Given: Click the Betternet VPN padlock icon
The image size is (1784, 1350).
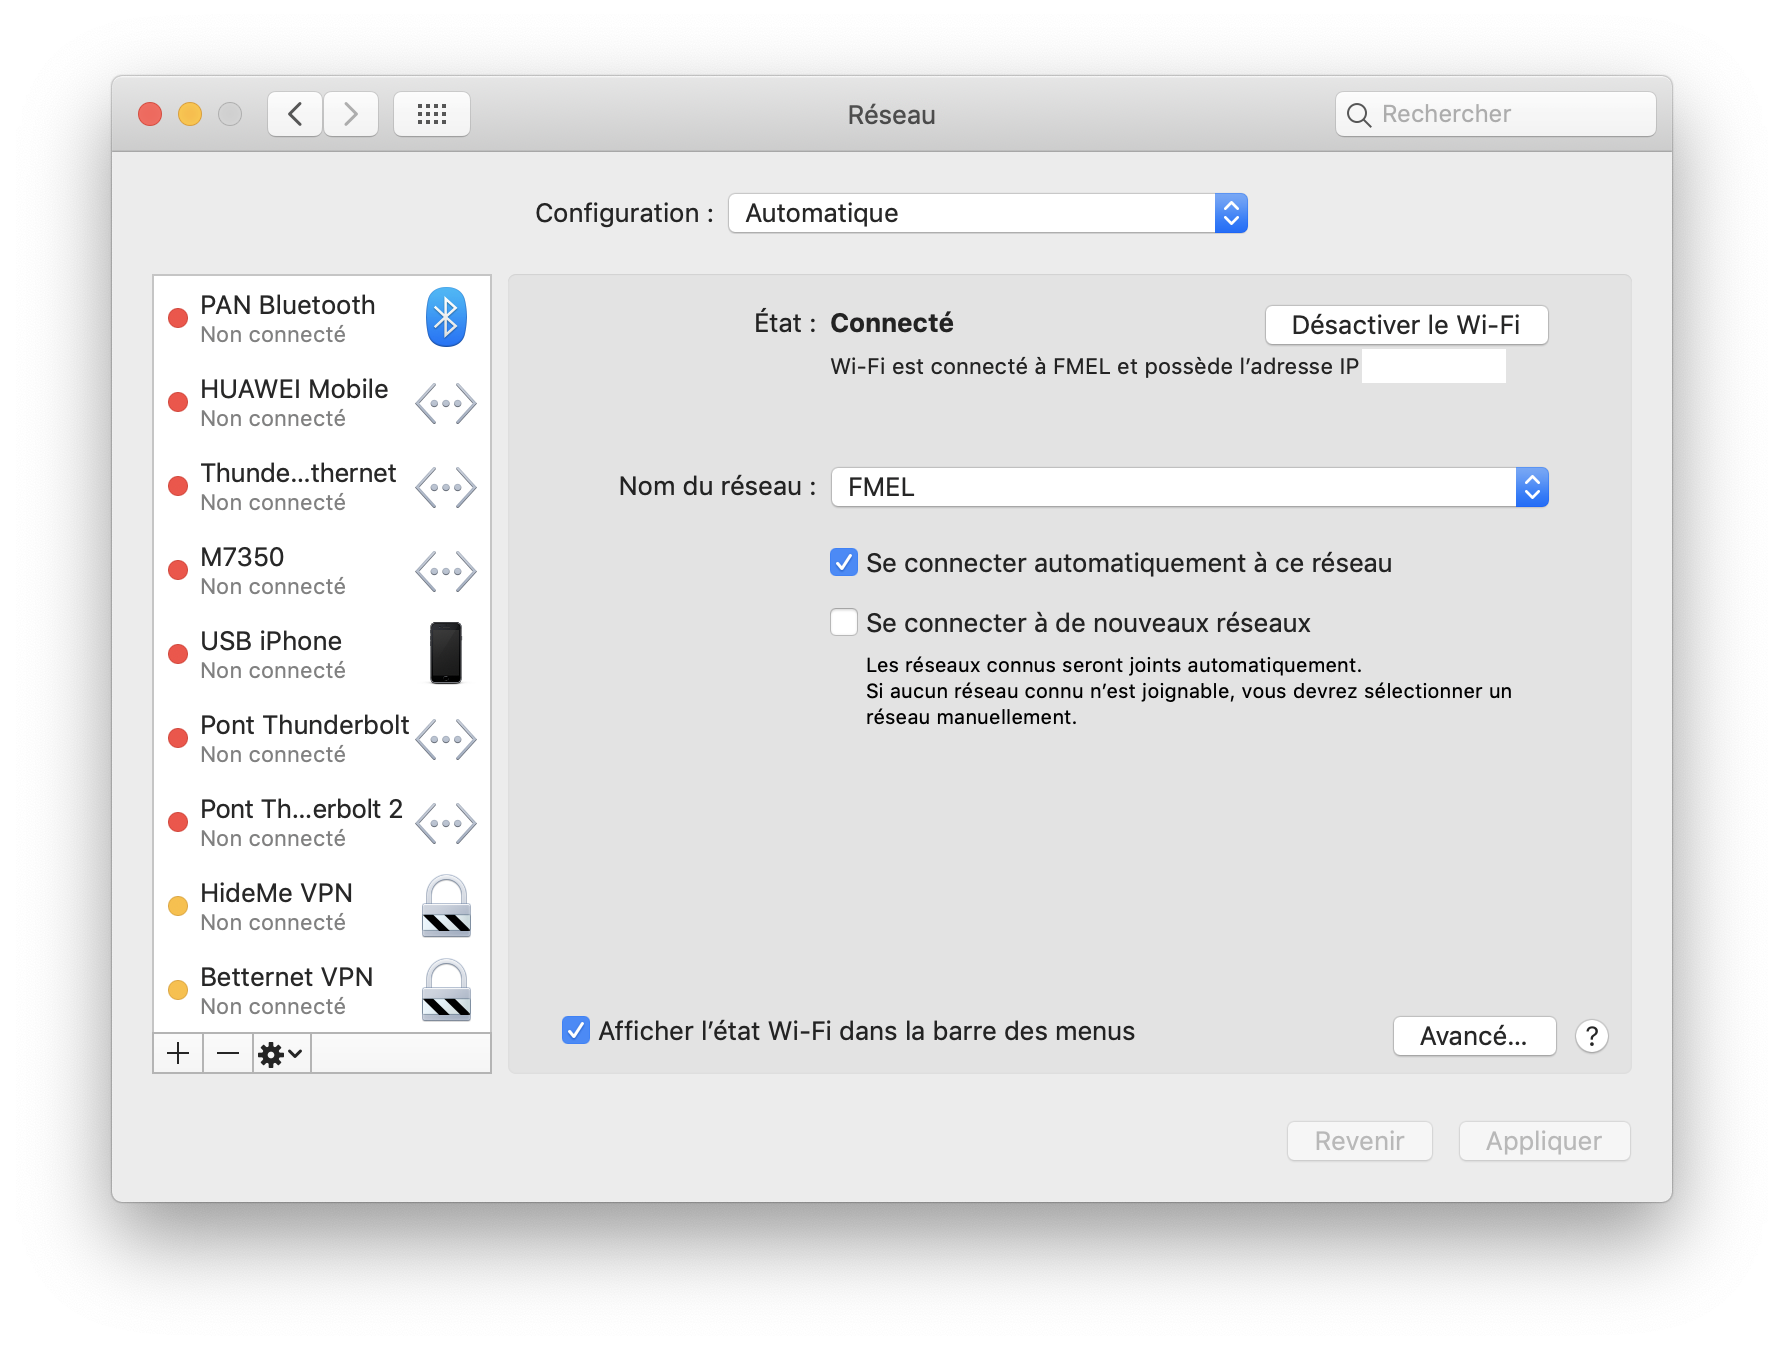Looking at the screenshot, I should (x=446, y=990).
